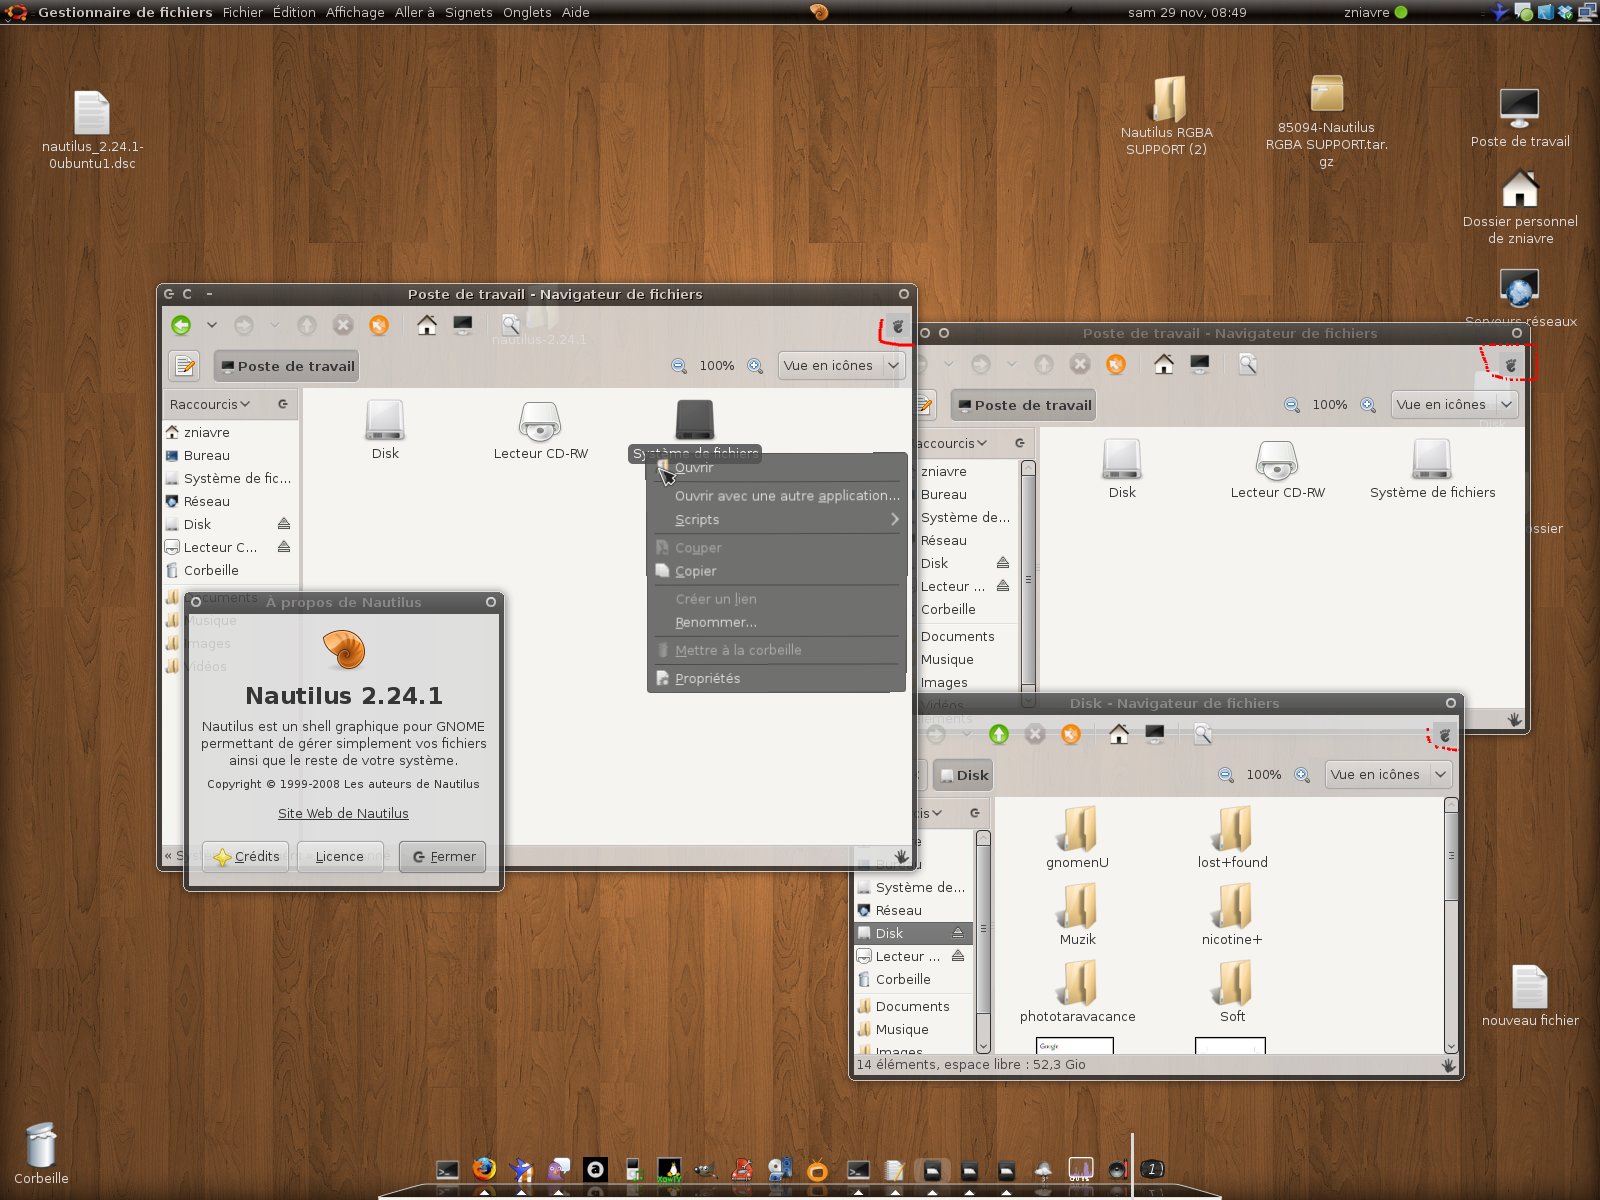Image resolution: width=1600 pixels, height=1200 pixels.
Task: Reload the front Poste de travail window
Action: [379, 325]
